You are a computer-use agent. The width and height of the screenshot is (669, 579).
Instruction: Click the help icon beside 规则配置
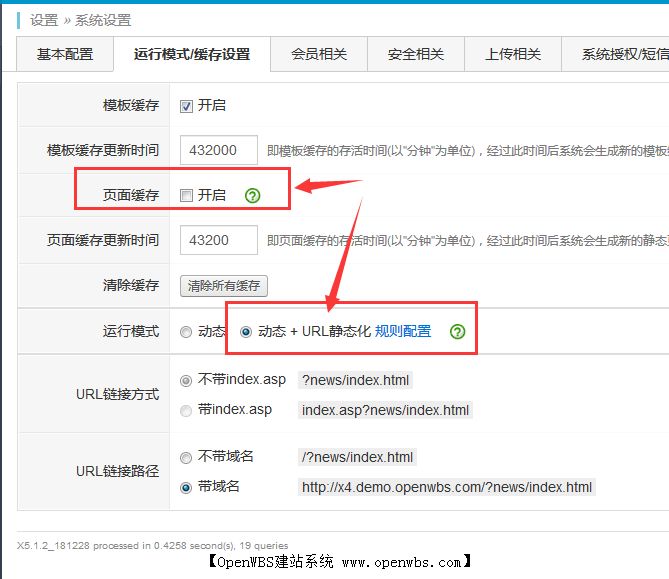(x=457, y=331)
